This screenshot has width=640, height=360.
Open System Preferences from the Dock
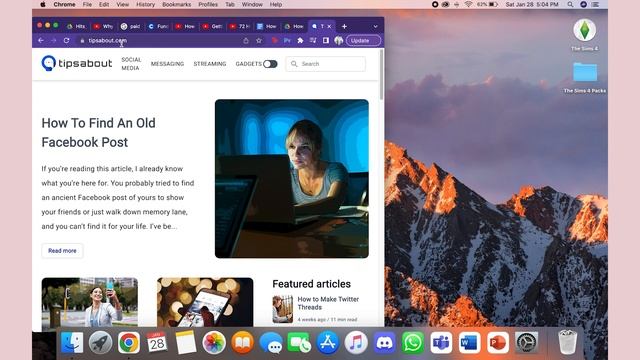[x=526, y=342]
